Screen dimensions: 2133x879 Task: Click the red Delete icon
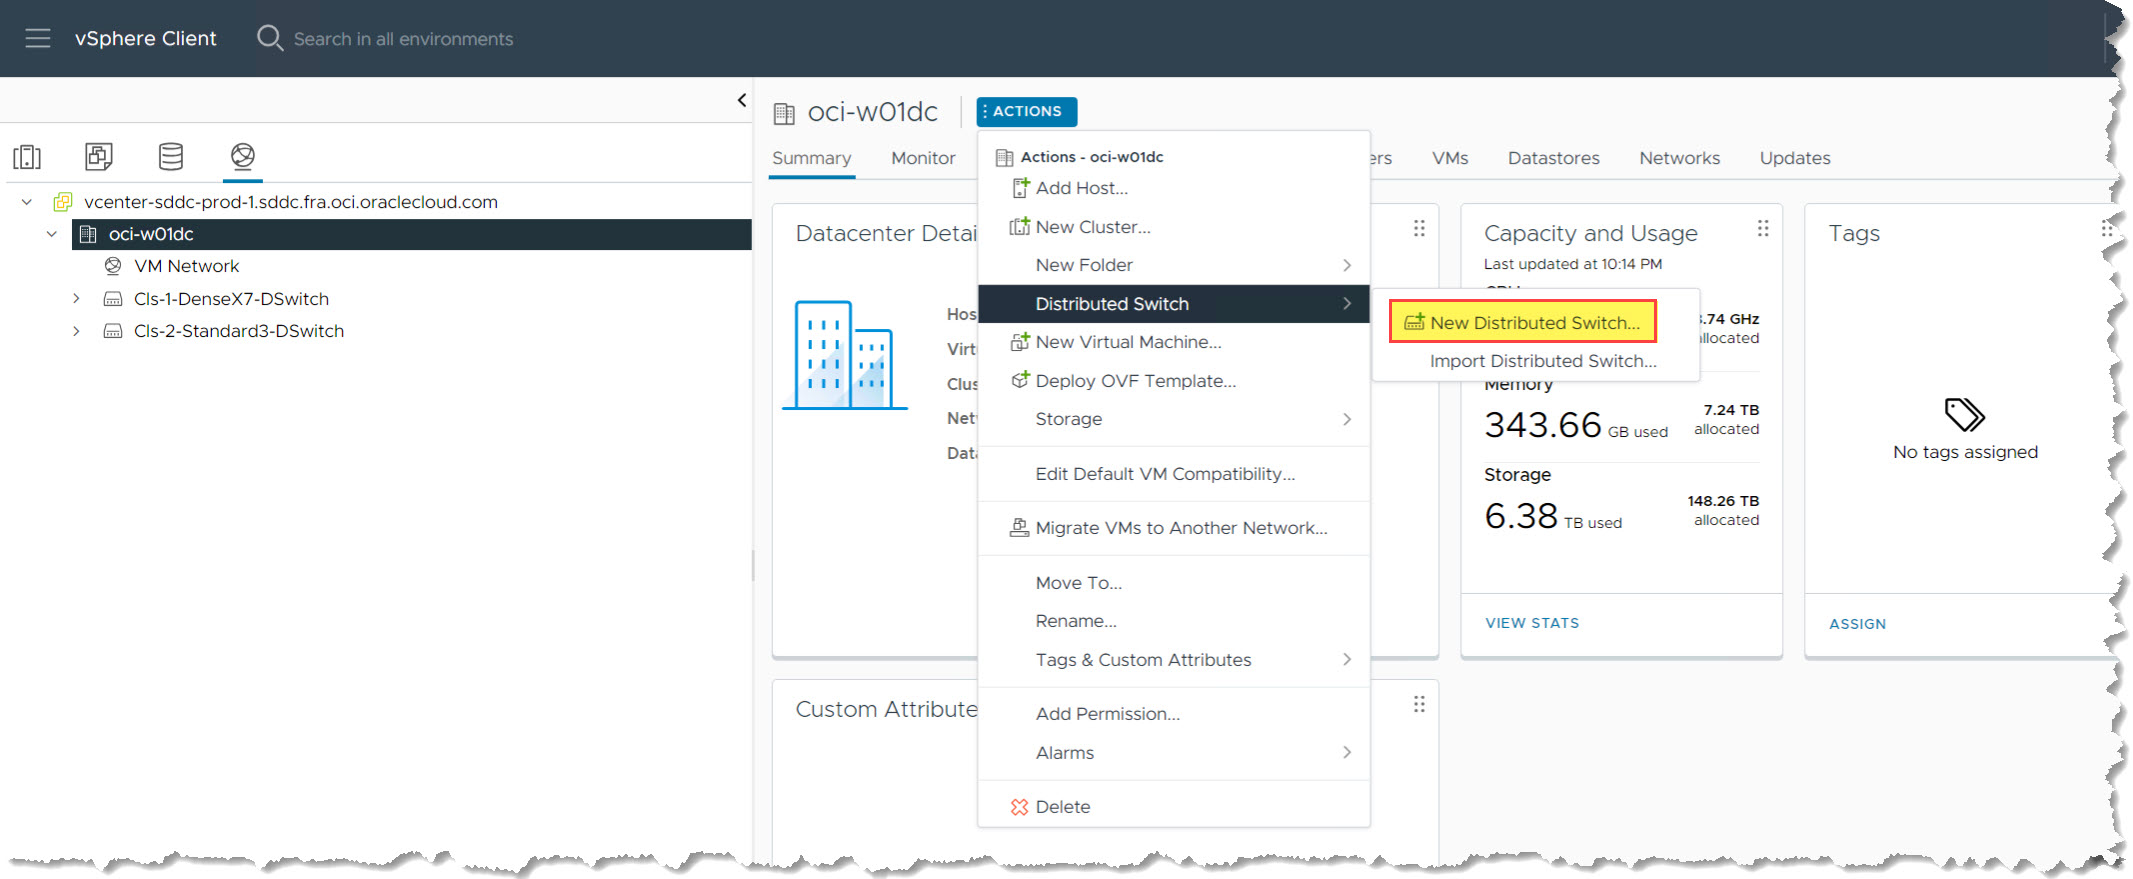[1019, 807]
